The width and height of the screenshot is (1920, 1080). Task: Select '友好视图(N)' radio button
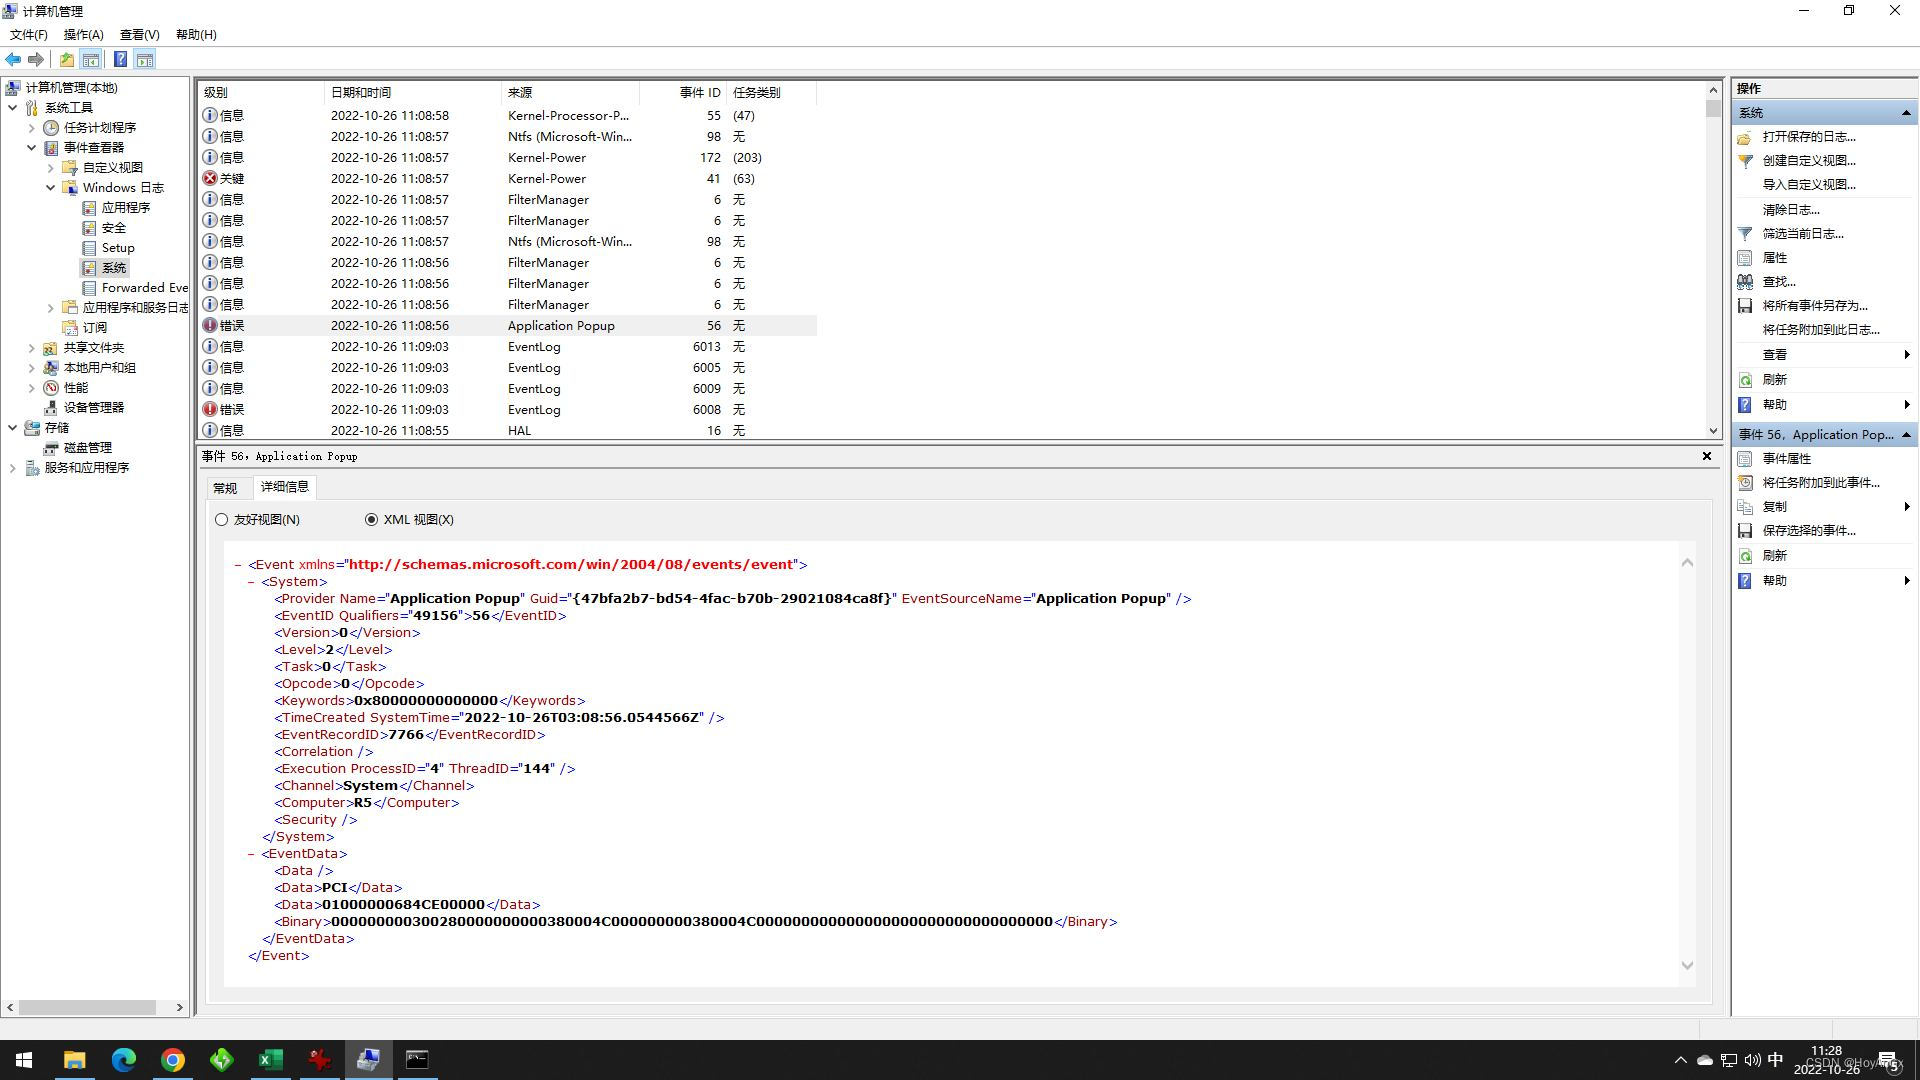[x=223, y=520]
